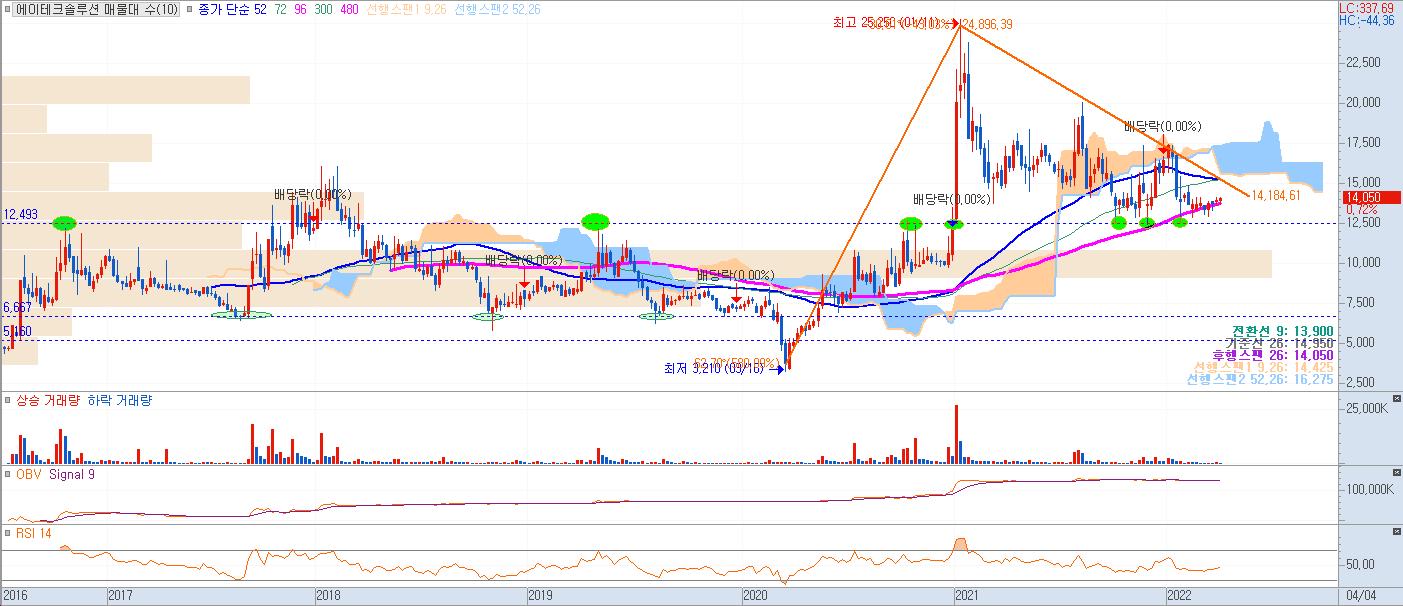Click the Signal 9 indicator label
The image size is (1403, 606).
[72, 474]
